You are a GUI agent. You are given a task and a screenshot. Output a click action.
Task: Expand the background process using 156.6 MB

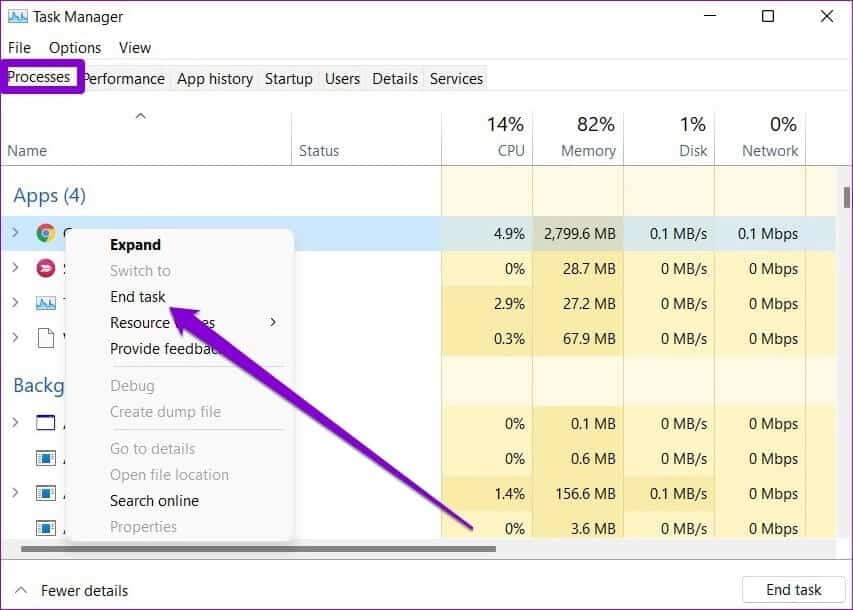coord(15,492)
